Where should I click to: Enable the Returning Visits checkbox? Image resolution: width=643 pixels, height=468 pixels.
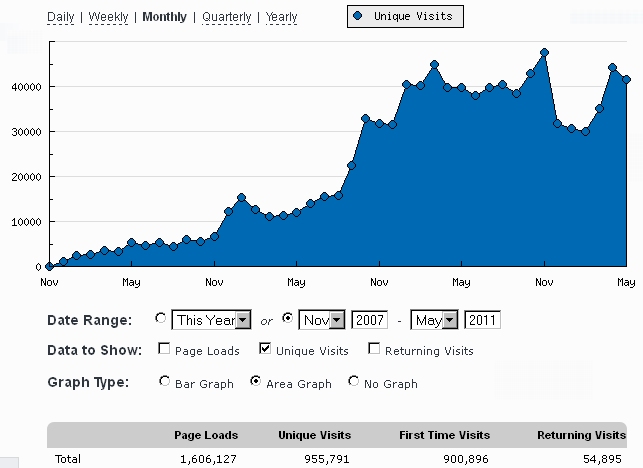[374, 350]
